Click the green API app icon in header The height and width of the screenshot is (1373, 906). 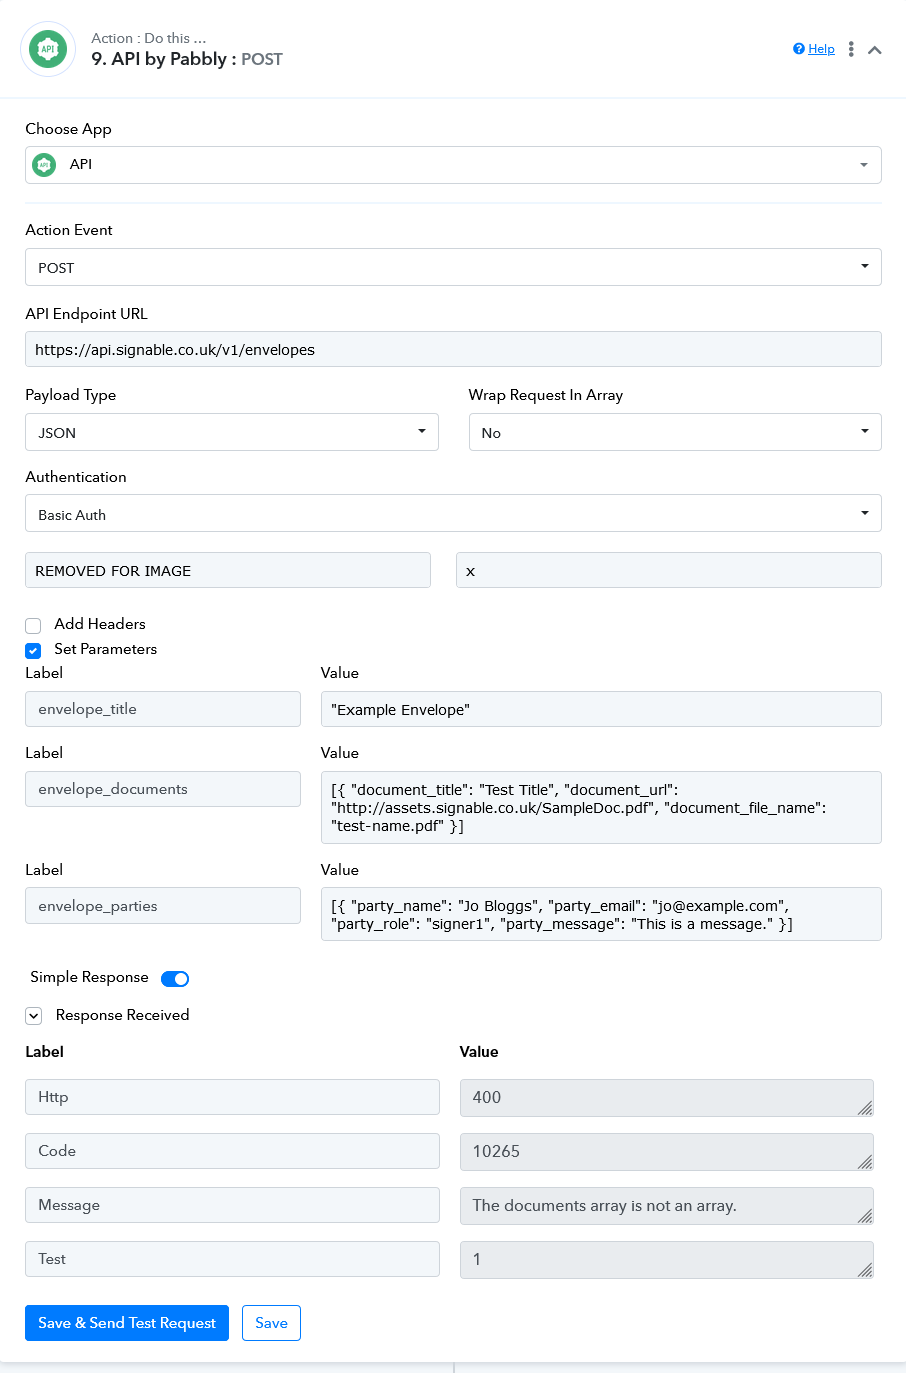click(x=48, y=49)
